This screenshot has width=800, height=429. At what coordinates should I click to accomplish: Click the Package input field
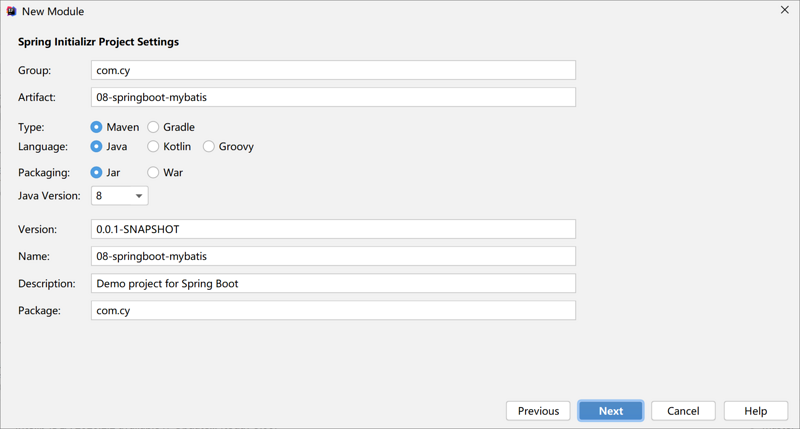[333, 310]
